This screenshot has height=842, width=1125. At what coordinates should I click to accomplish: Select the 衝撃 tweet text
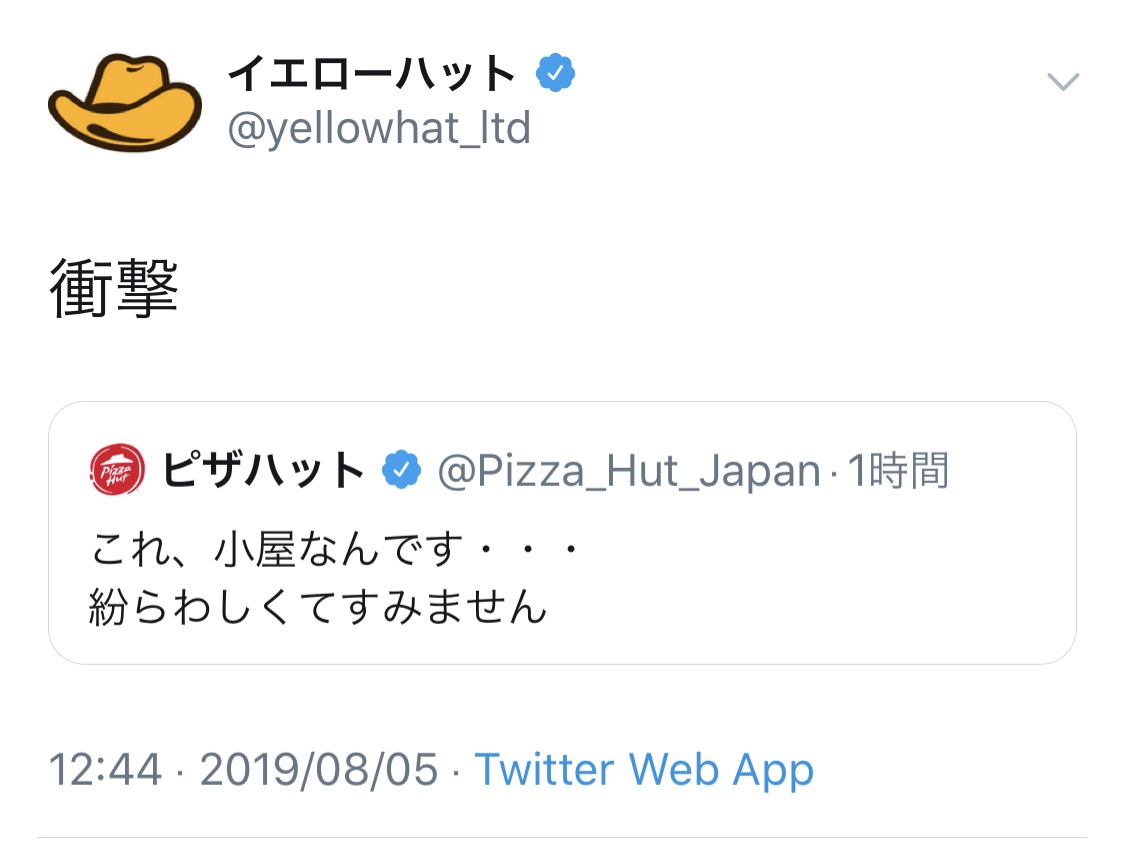tap(114, 291)
